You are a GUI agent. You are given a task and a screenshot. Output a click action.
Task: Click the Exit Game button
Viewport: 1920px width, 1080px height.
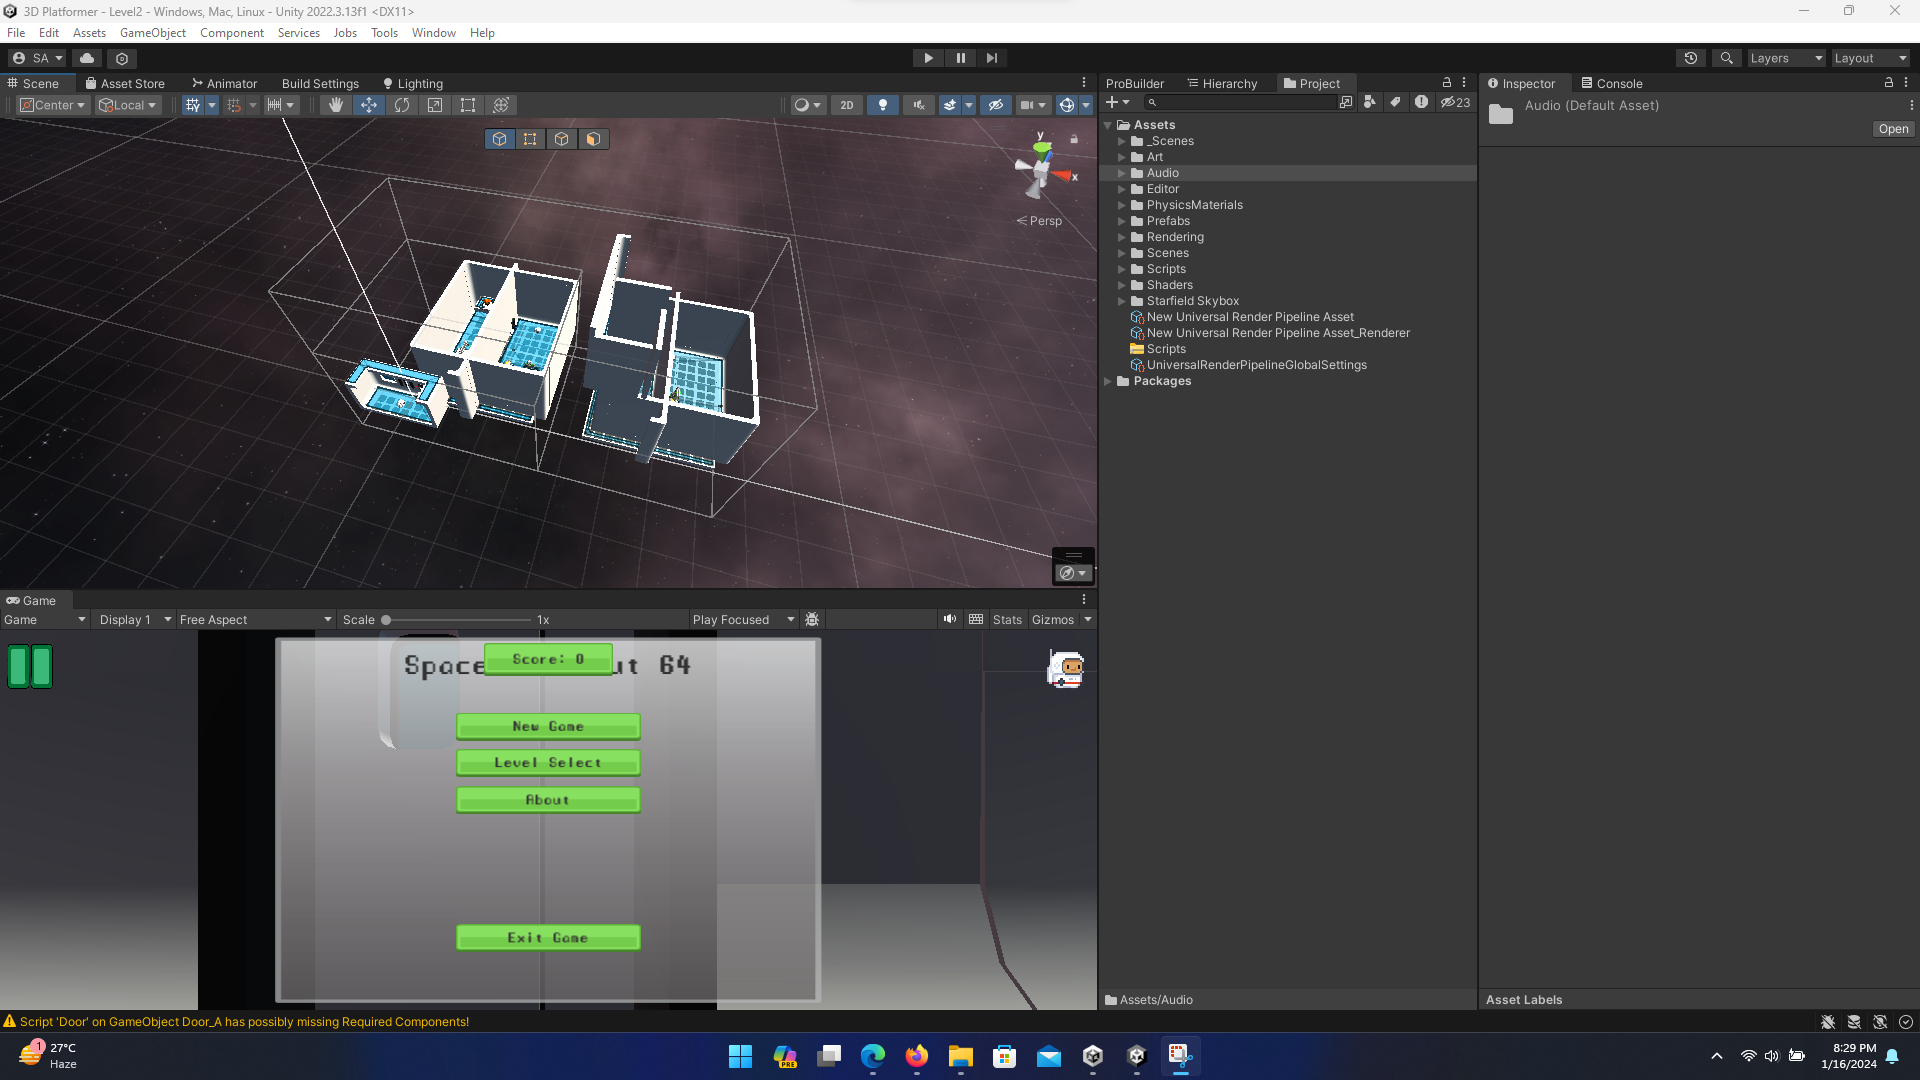point(548,937)
